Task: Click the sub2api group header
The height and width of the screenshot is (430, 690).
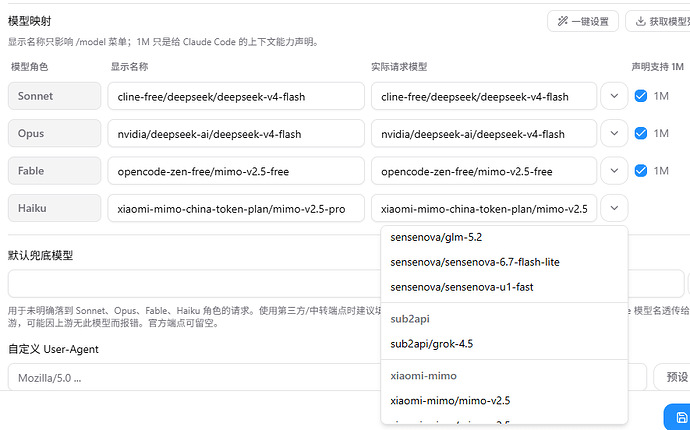Action: pyautogui.click(x=410, y=319)
